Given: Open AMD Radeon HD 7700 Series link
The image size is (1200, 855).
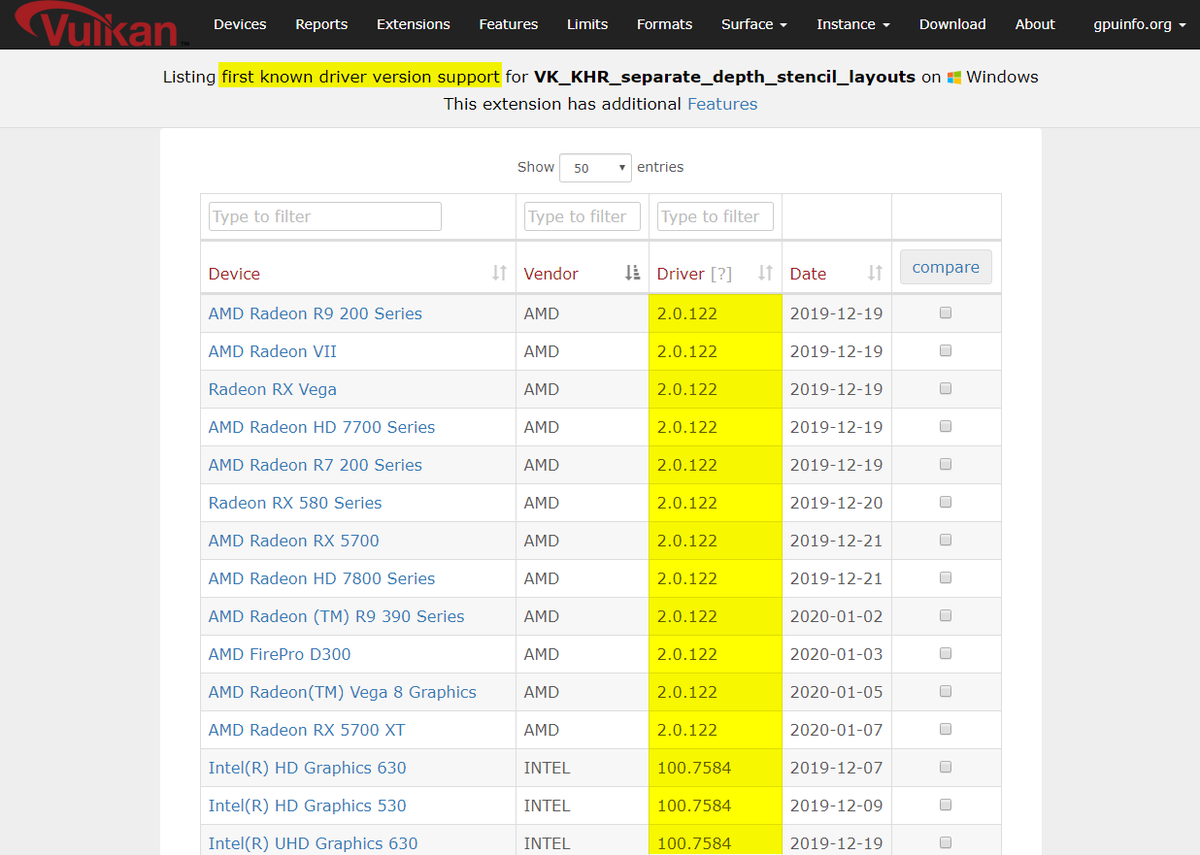Looking at the screenshot, I should pyautogui.click(x=322, y=427).
